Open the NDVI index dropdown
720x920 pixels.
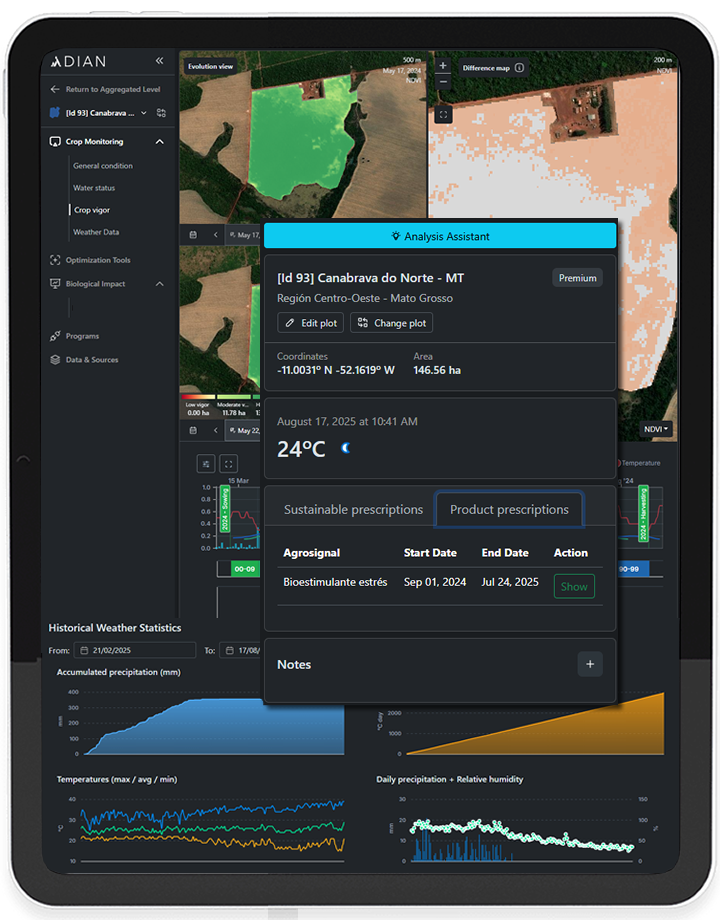coord(656,429)
